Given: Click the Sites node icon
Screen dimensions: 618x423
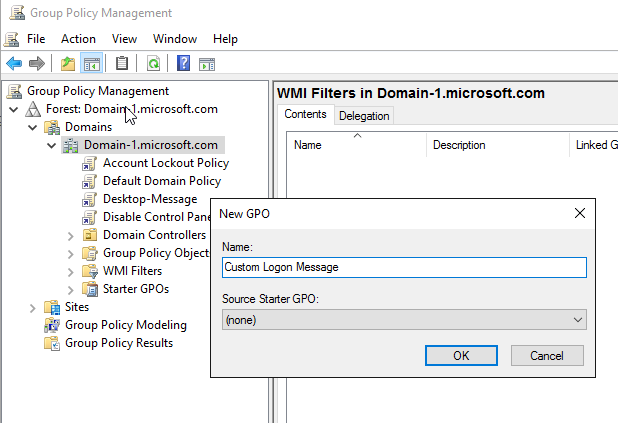Looking at the screenshot, I should coord(52,307).
